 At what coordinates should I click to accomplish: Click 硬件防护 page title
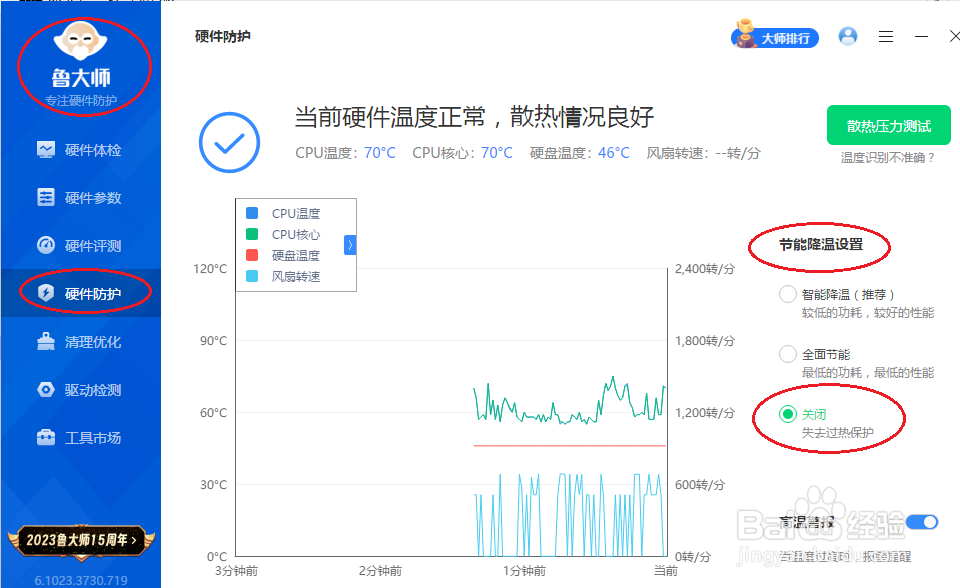click(x=223, y=36)
